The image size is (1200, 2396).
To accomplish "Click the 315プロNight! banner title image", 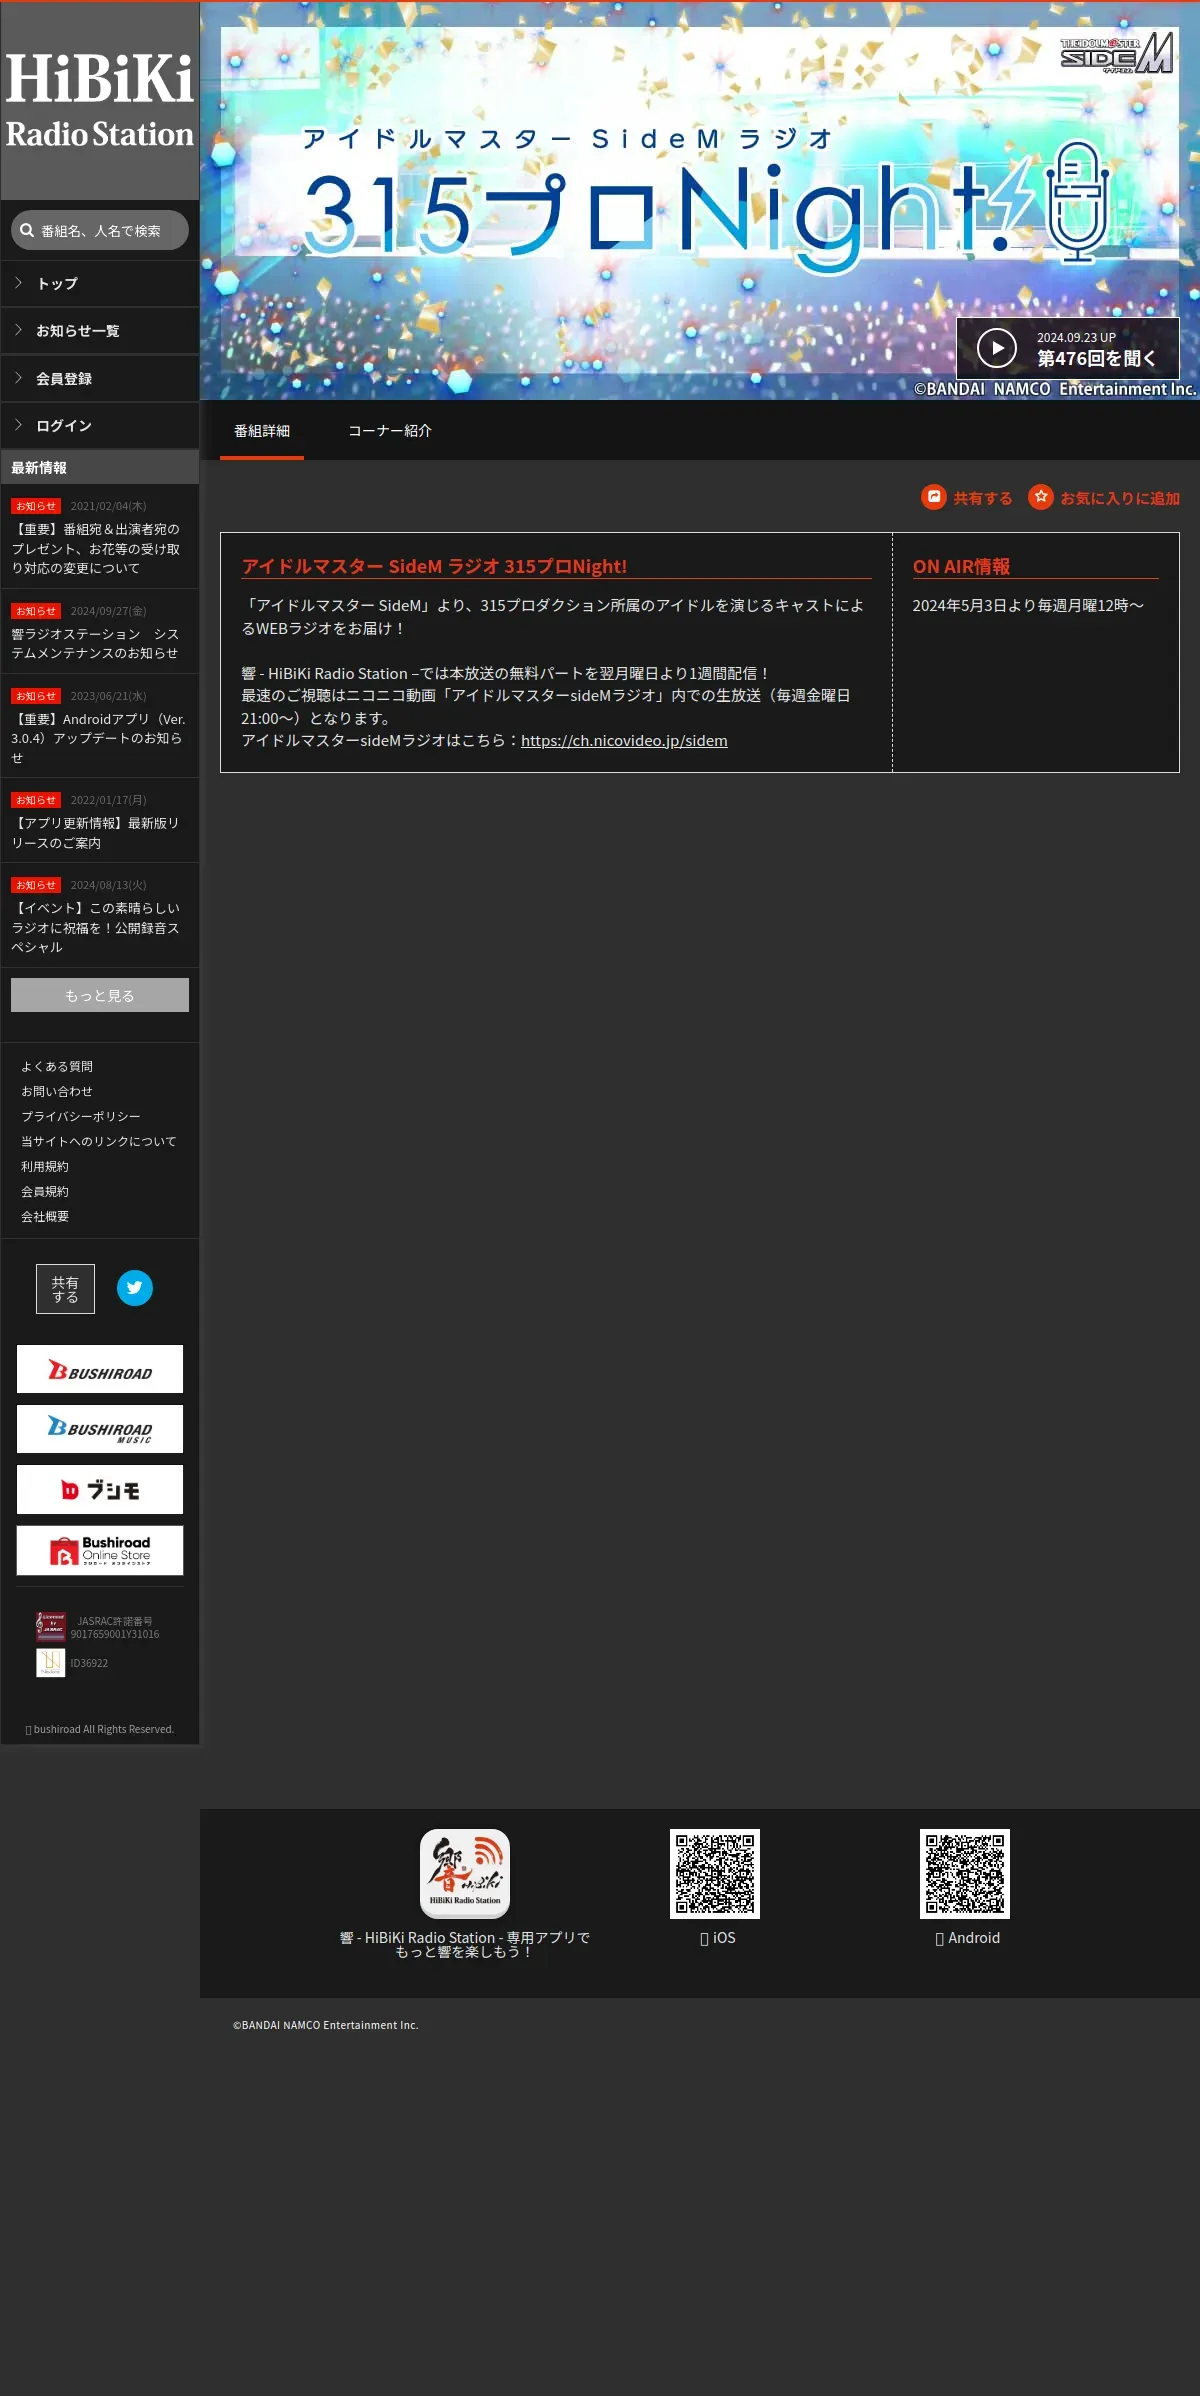I will [x=705, y=200].
